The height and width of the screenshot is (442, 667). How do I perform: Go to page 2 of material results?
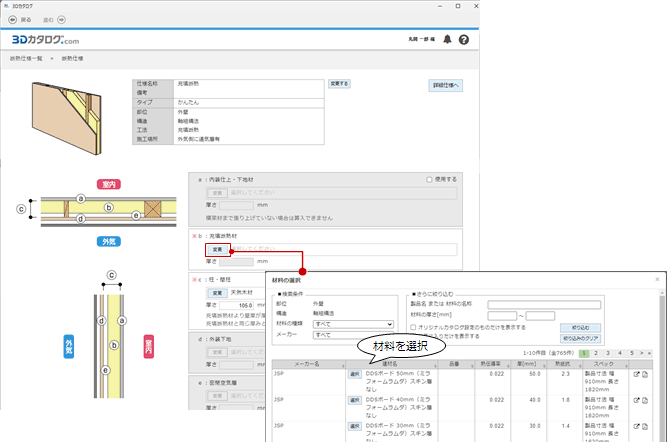[x=596, y=352]
